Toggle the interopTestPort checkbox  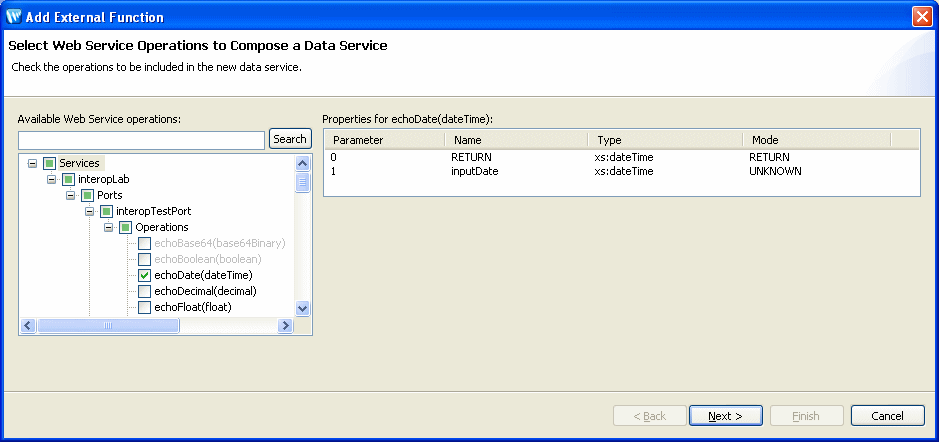(107, 211)
